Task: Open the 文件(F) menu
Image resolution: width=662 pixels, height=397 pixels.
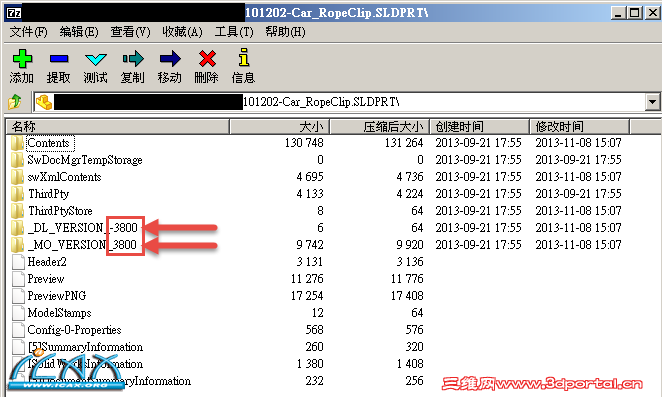Action: pos(28,32)
